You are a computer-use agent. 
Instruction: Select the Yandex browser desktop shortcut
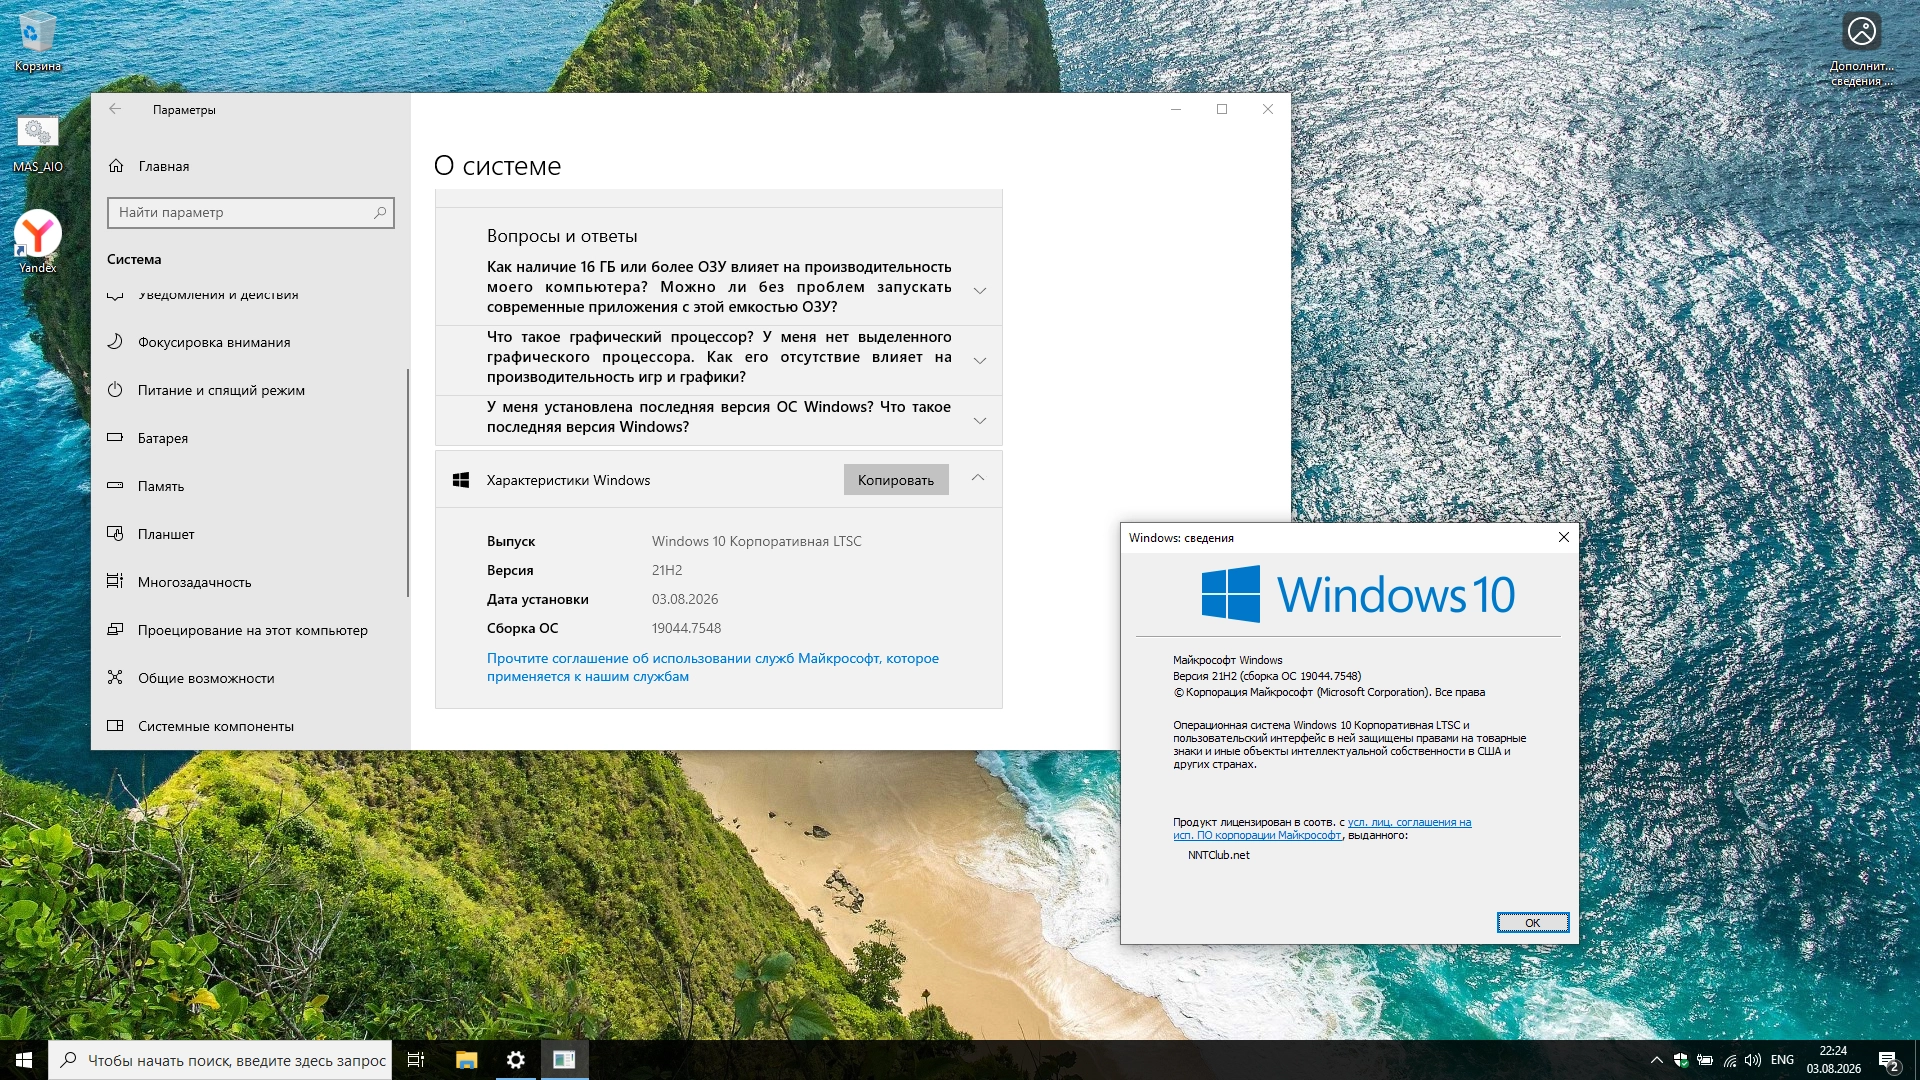tap(37, 241)
